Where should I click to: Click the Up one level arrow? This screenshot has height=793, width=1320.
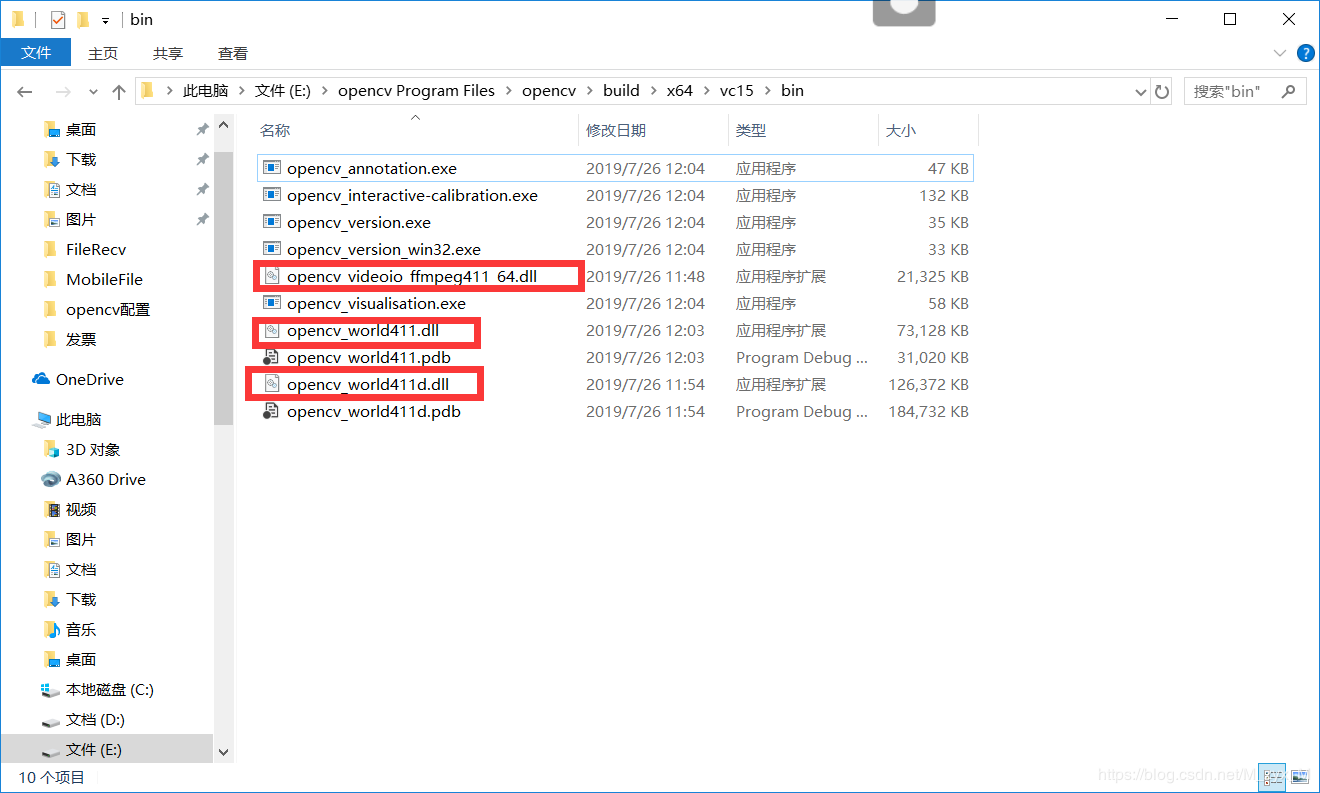click(119, 91)
